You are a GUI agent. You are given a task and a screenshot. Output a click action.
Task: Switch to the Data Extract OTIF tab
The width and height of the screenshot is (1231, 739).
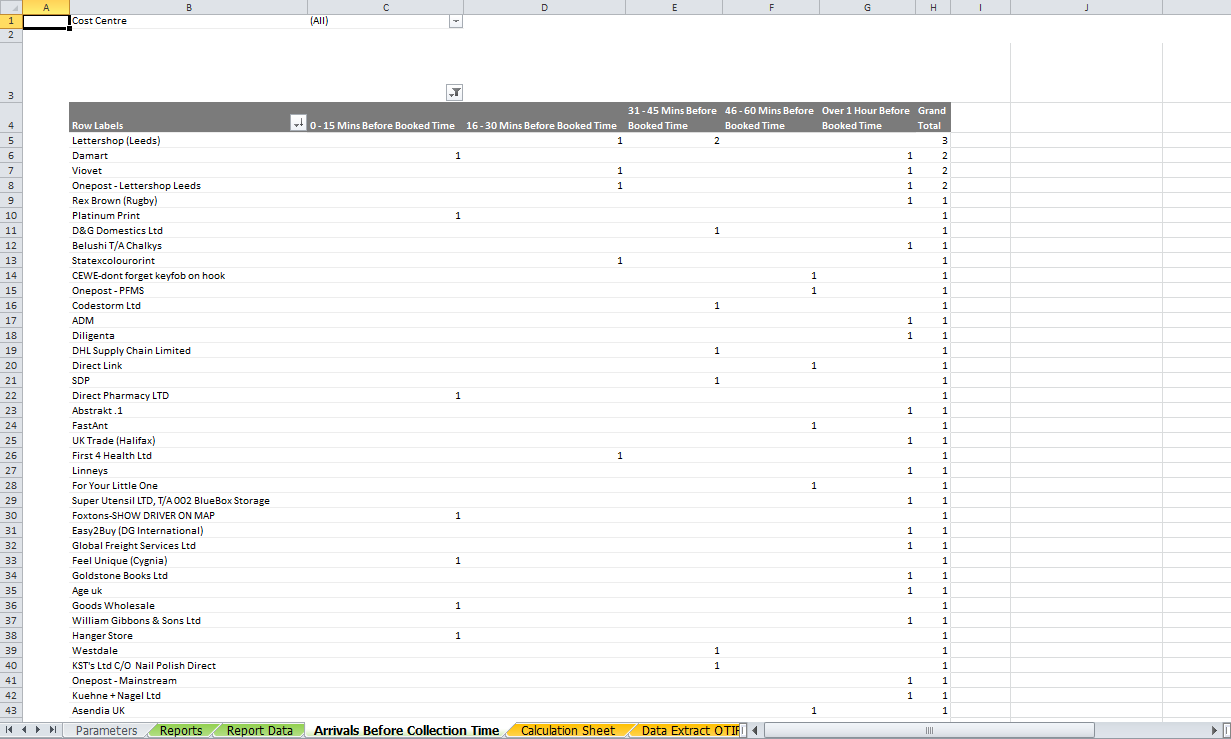(x=689, y=730)
